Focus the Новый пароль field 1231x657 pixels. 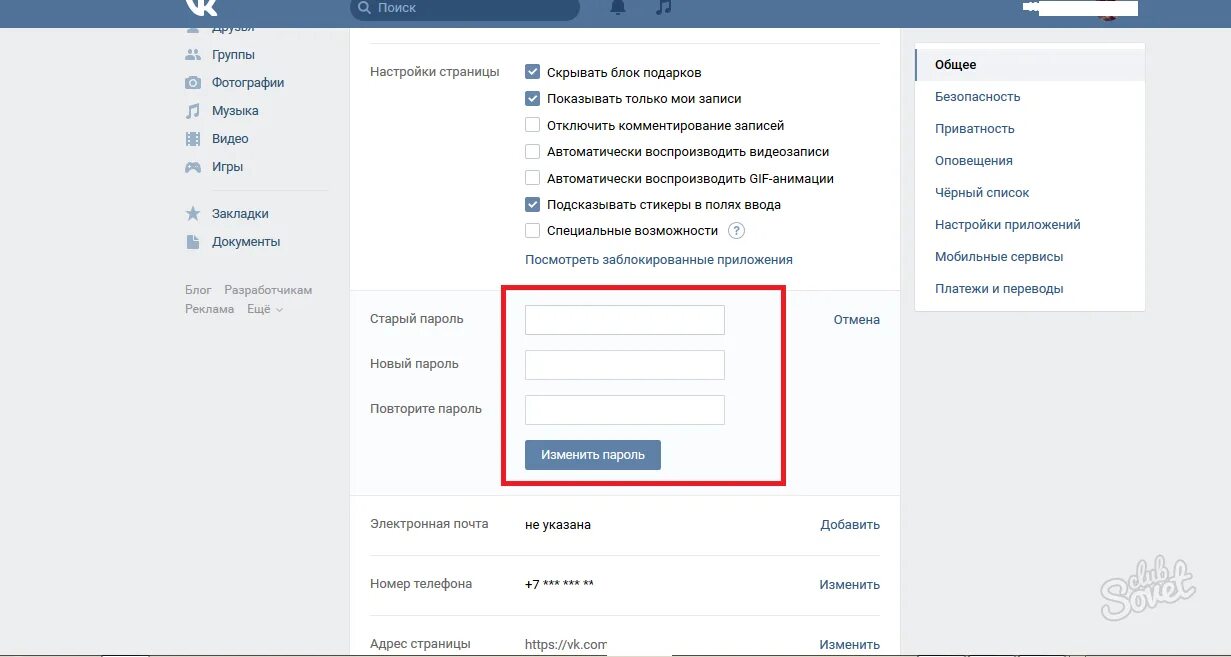pyautogui.click(x=625, y=365)
